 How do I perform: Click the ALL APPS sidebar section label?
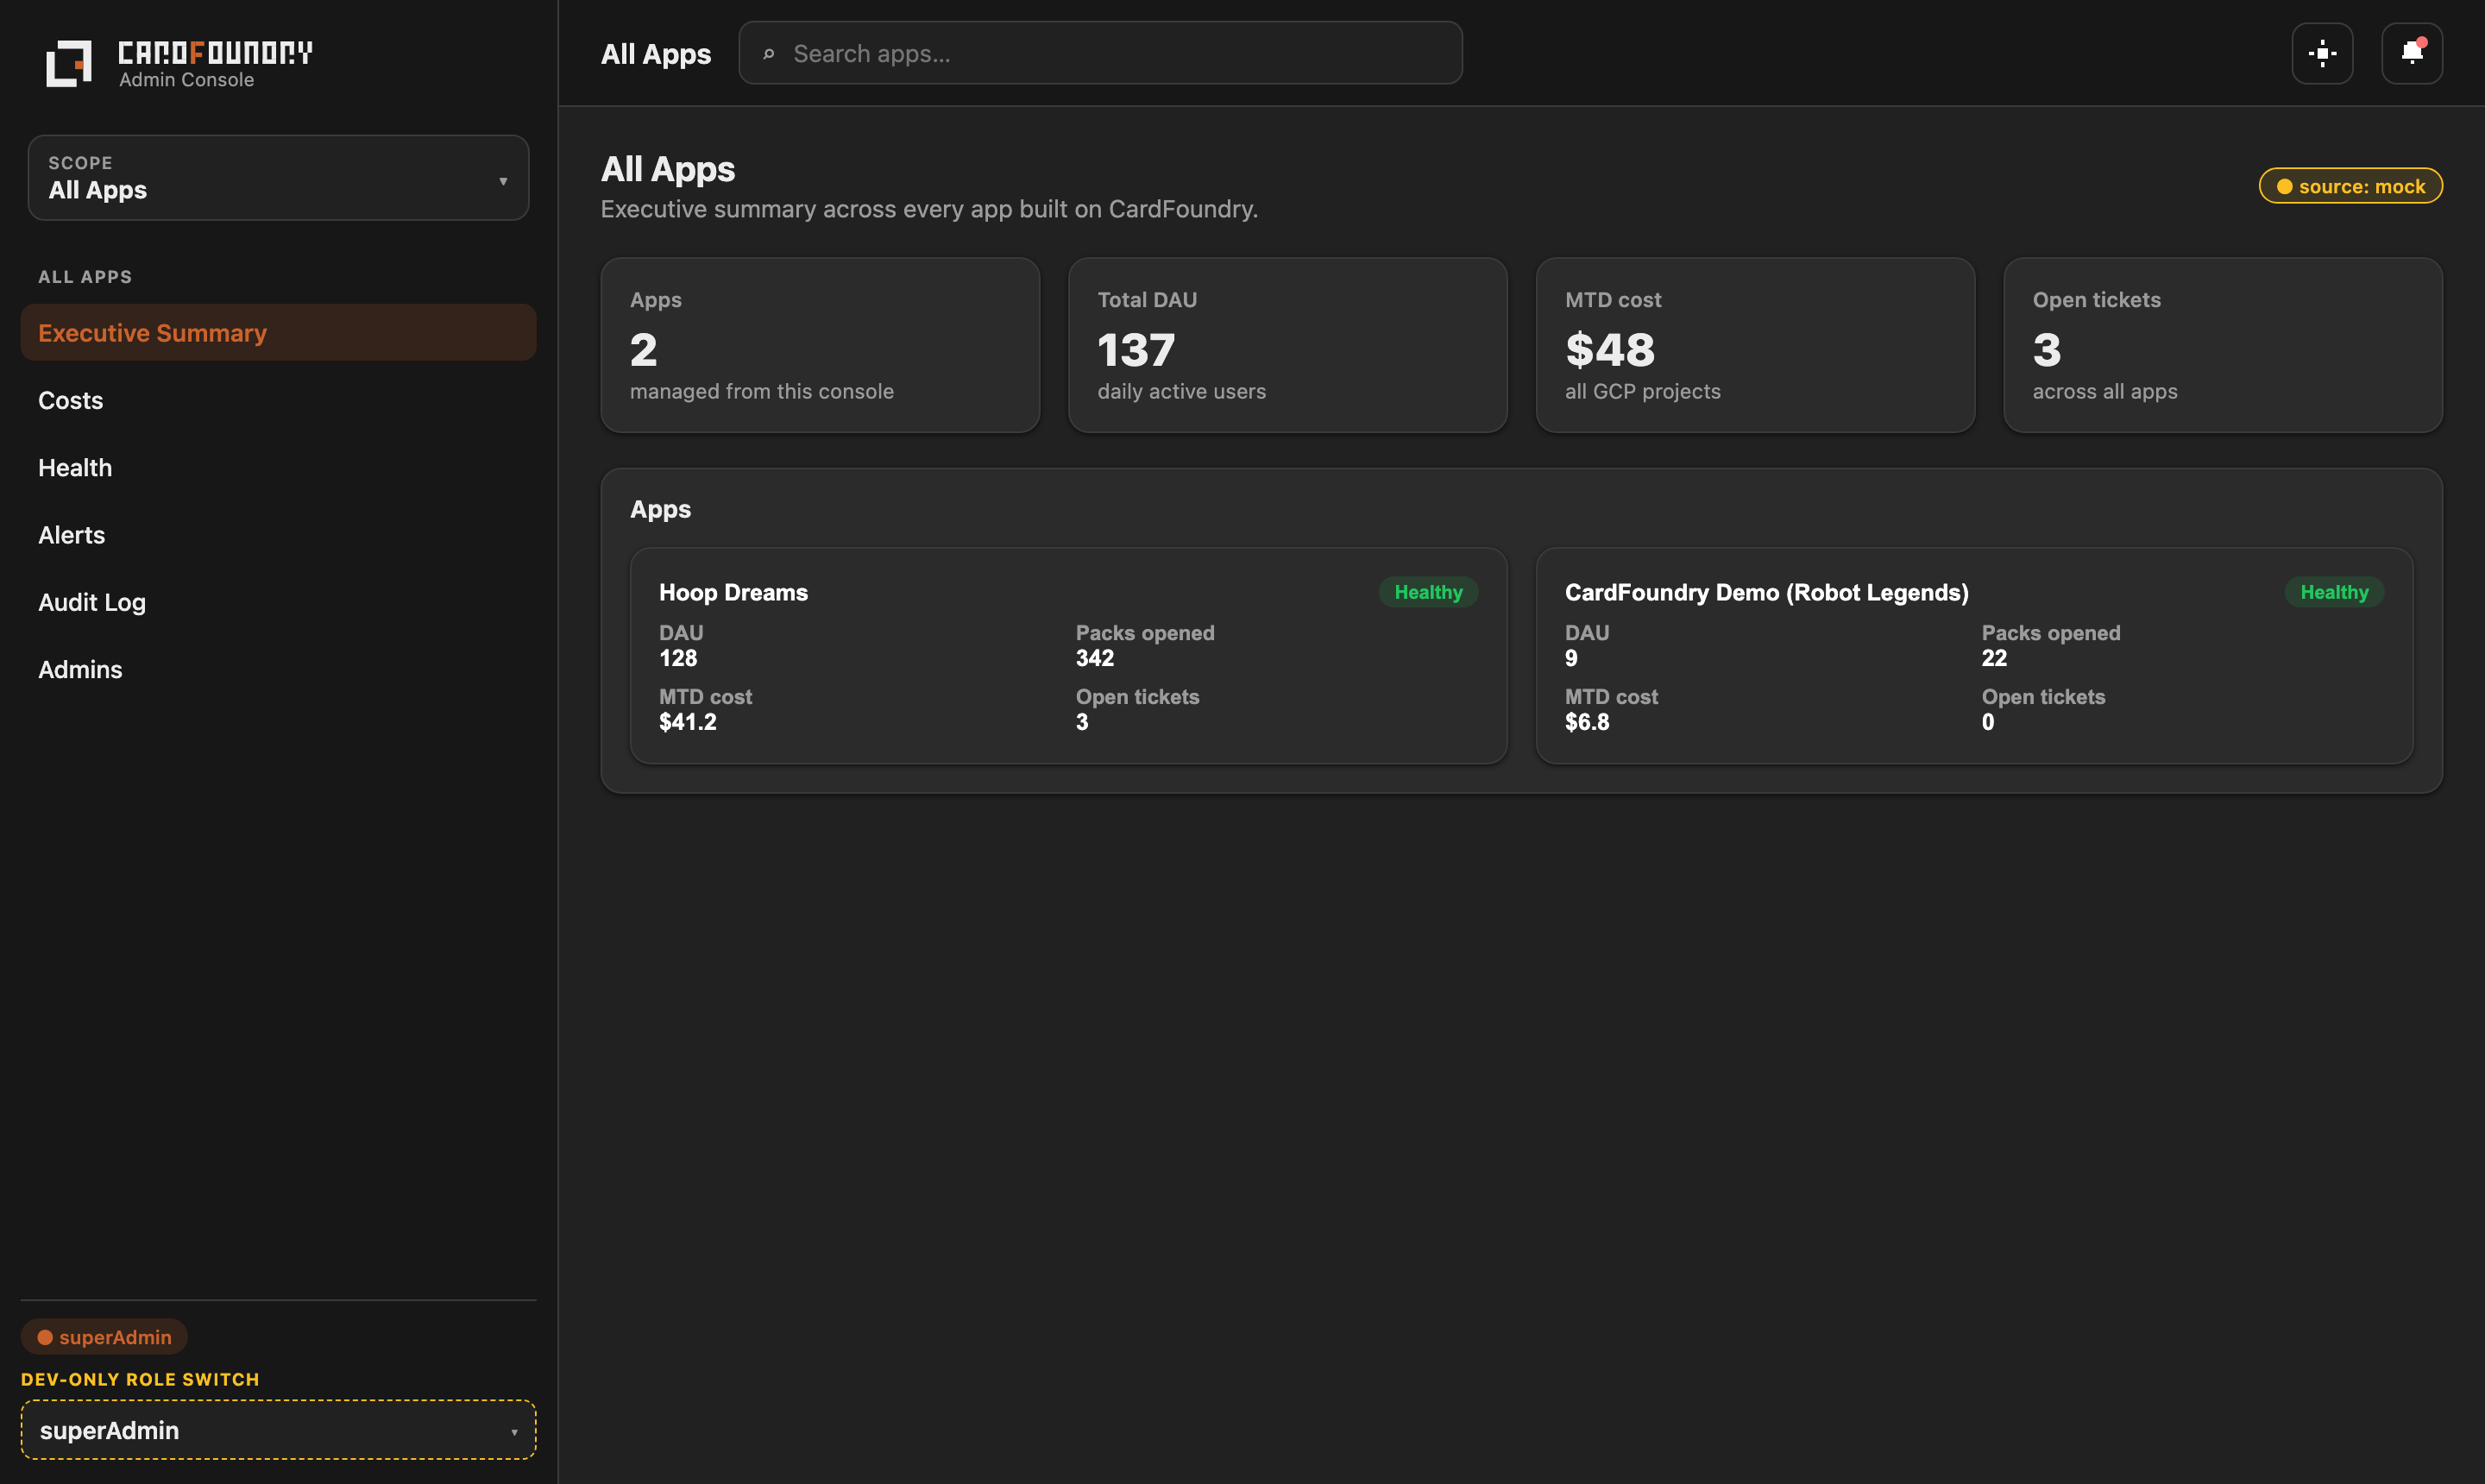[85, 277]
